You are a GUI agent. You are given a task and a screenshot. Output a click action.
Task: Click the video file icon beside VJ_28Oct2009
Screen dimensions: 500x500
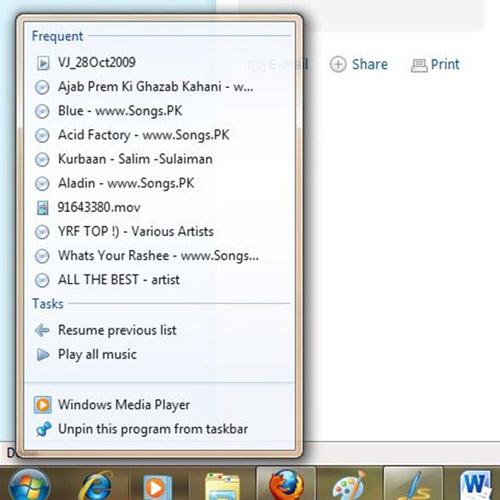(x=43, y=63)
